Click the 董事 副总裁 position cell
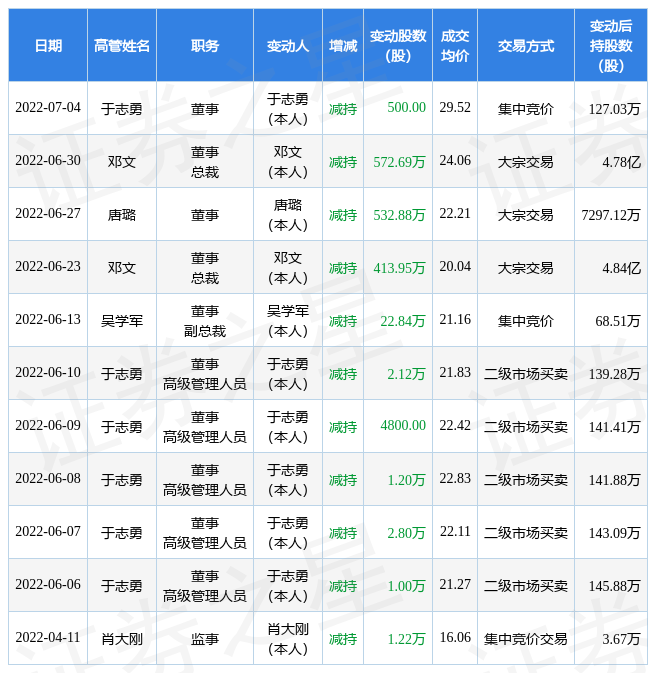Screen dimensions: 648x673 point(205,321)
